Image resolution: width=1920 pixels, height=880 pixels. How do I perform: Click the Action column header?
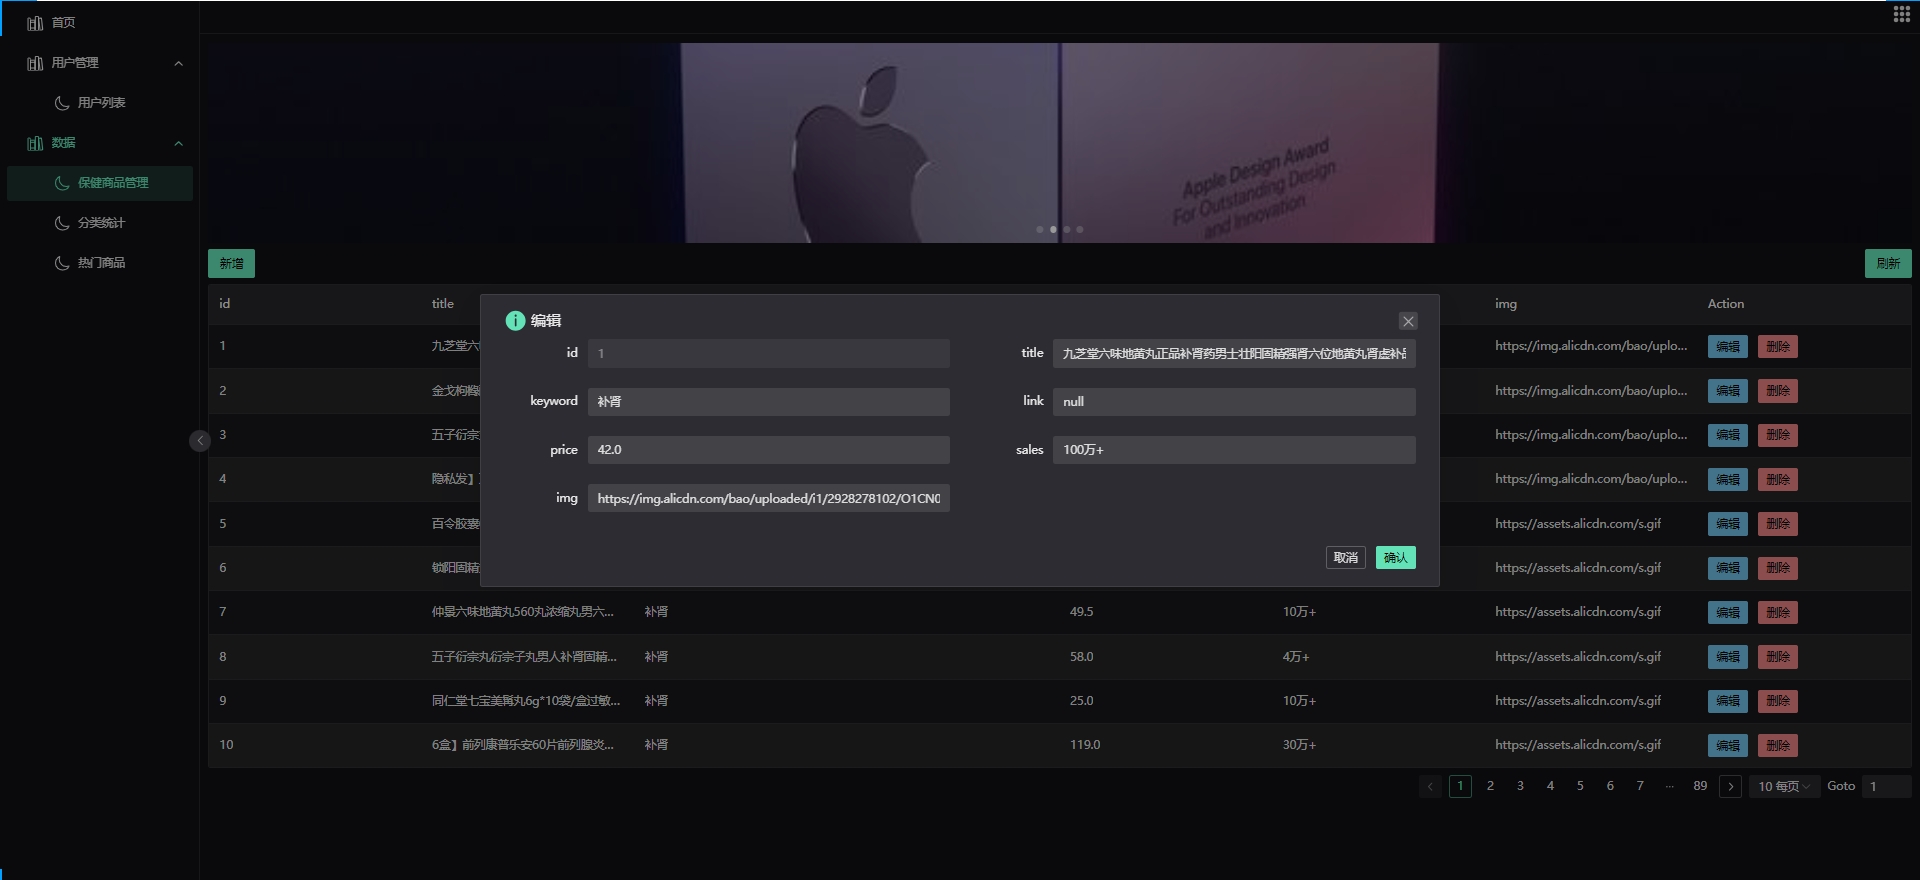[1725, 304]
